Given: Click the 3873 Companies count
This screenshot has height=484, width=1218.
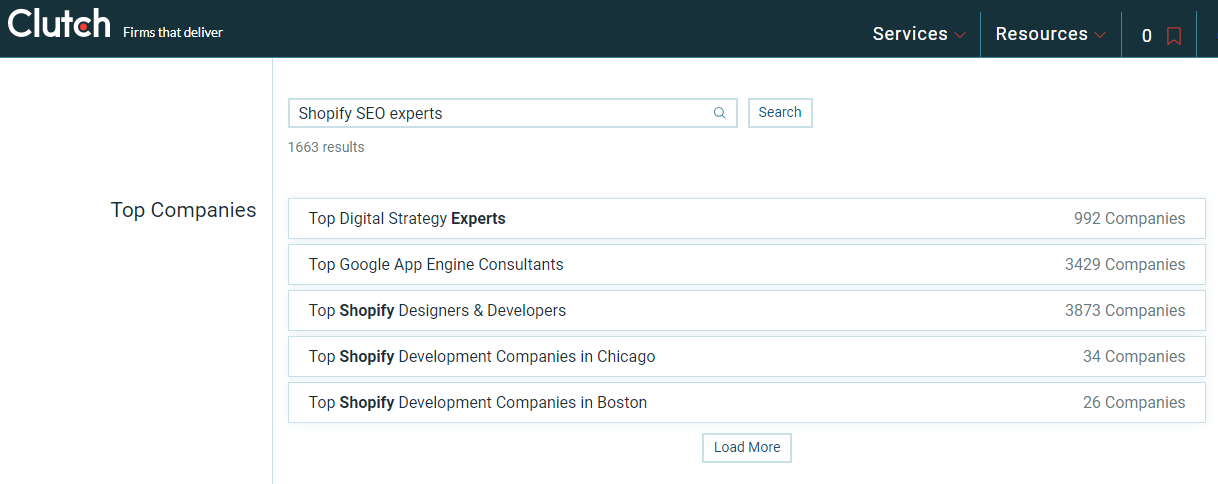Looking at the screenshot, I should click(x=1125, y=311).
